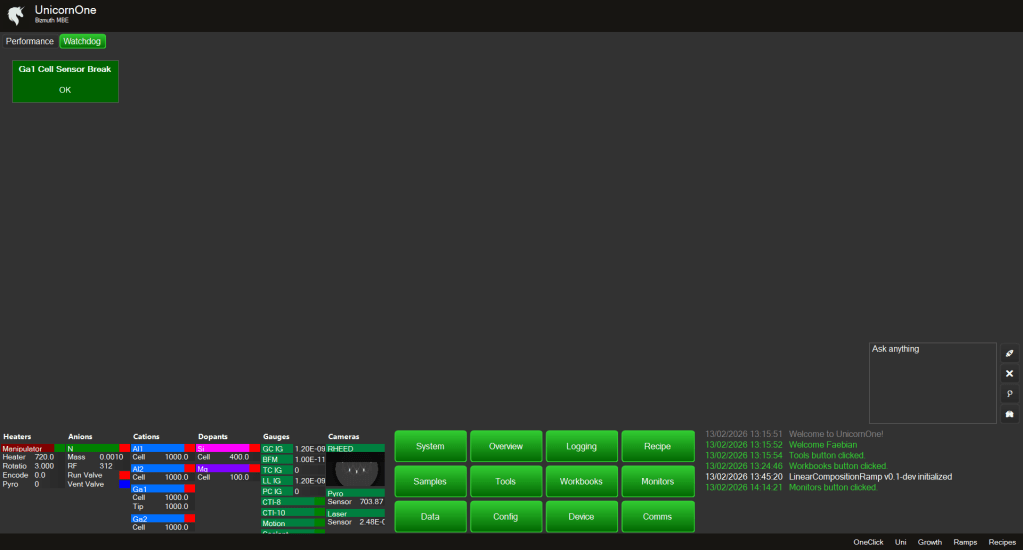Click the unicorn logo in the title bar
This screenshot has width=1023, height=550.
pyautogui.click(x=16, y=15)
